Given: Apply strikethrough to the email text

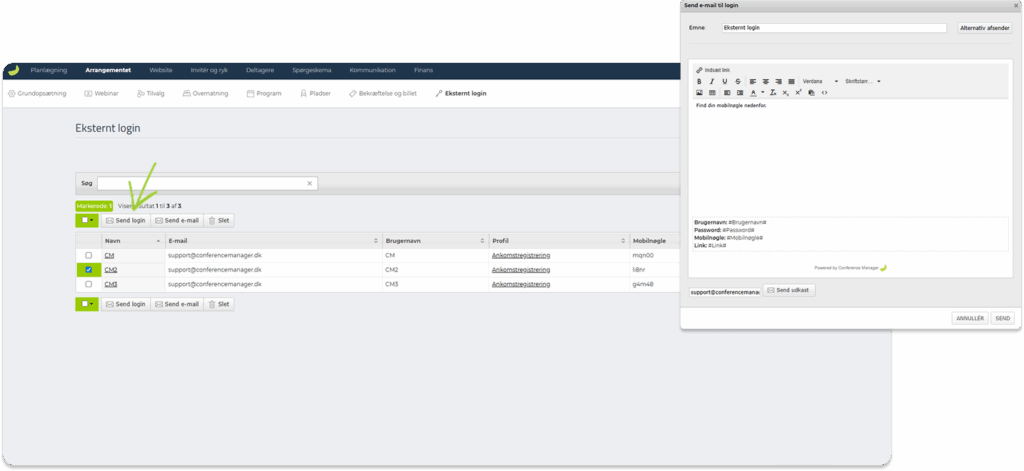Looking at the screenshot, I should coord(738,81).
